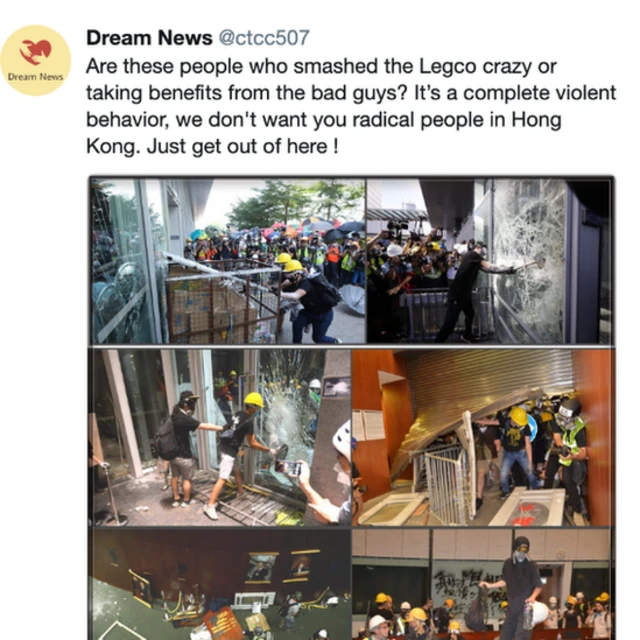Open photo of vandalized chamber with portraits
The width and height of the screenshot is (640, 640).
[221, 584]
